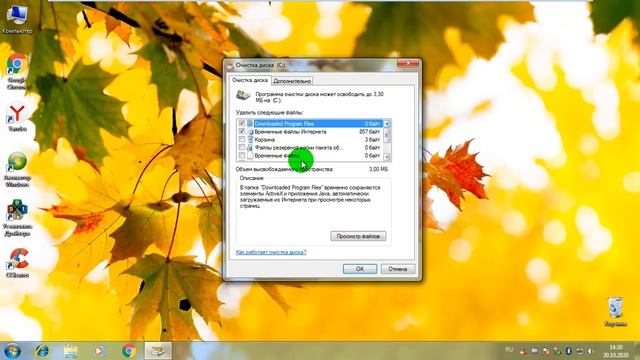Switch to the Дополнительно tab

[x=292, y=81]
